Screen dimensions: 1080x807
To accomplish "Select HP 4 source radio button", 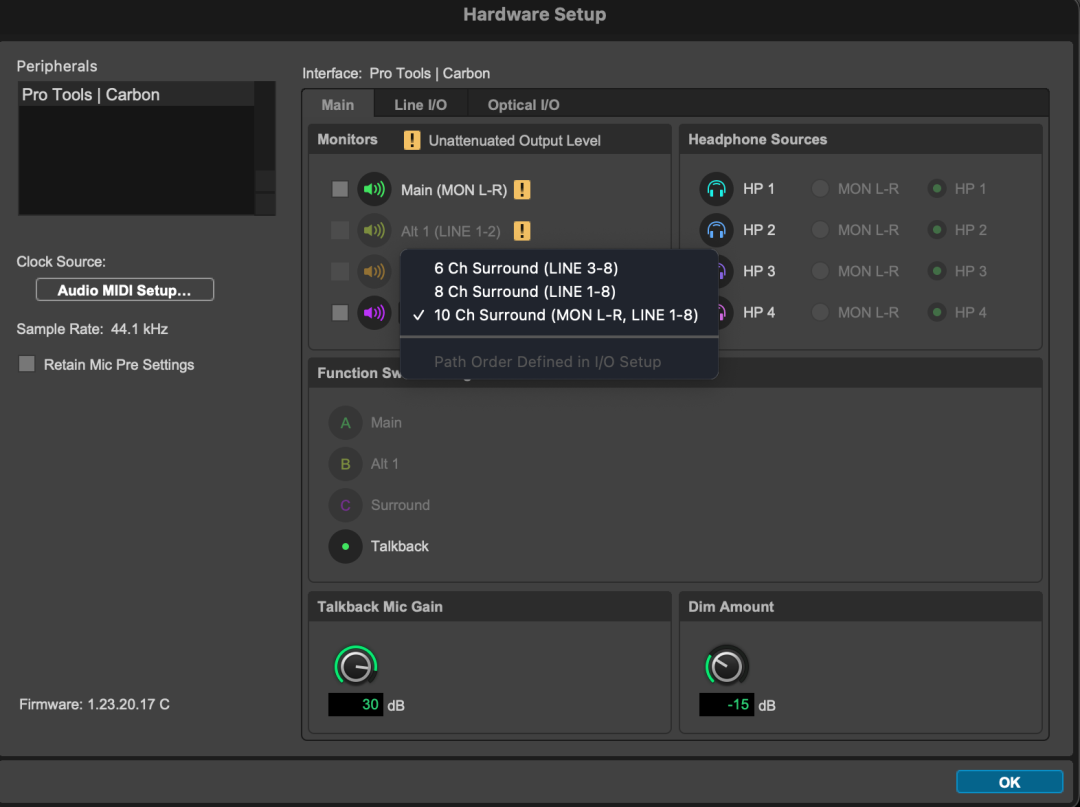I will (x=937, y=313).
